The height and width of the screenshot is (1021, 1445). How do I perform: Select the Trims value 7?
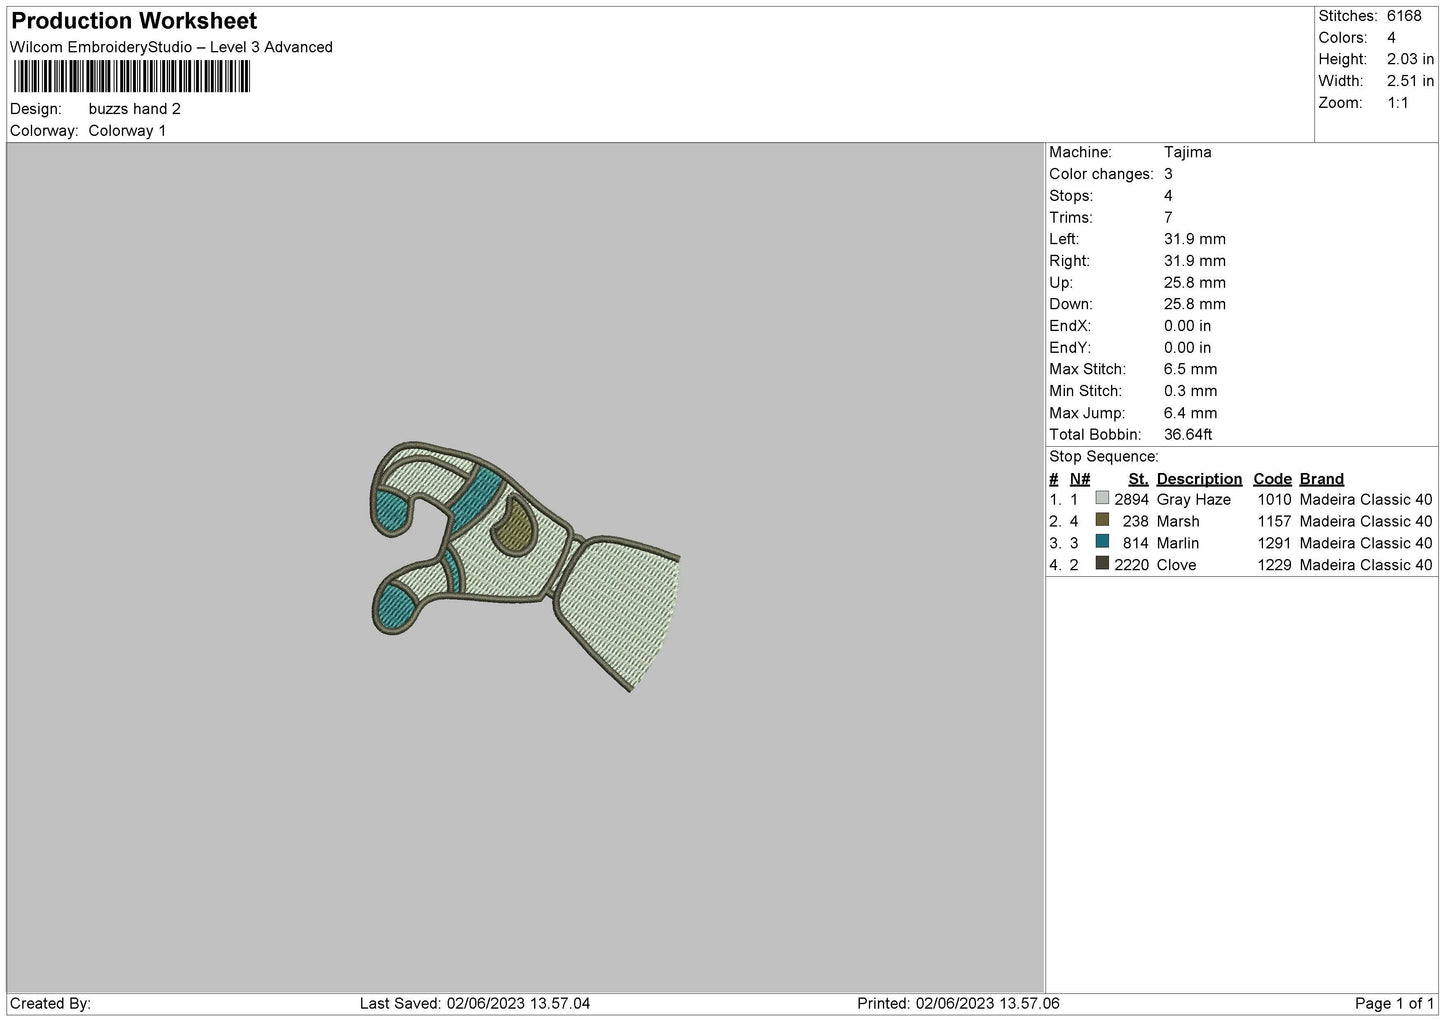(1168, 218)
